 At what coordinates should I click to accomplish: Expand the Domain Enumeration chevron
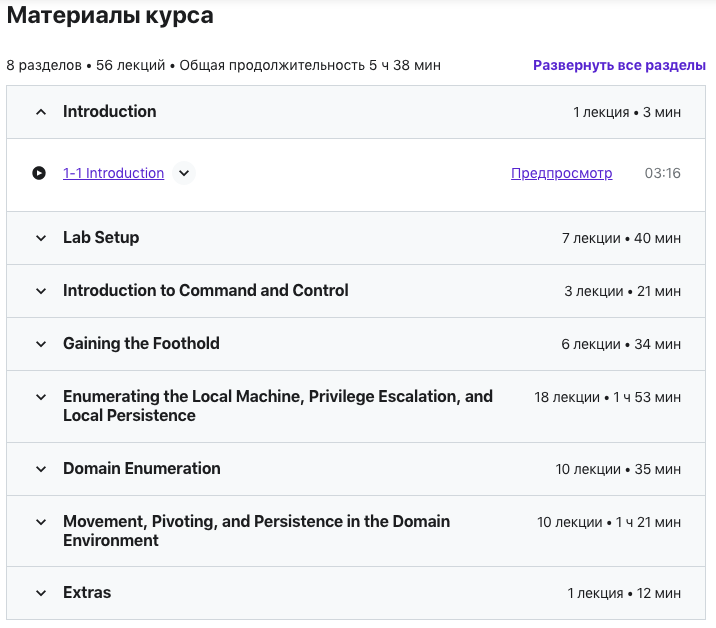[41, 469]
